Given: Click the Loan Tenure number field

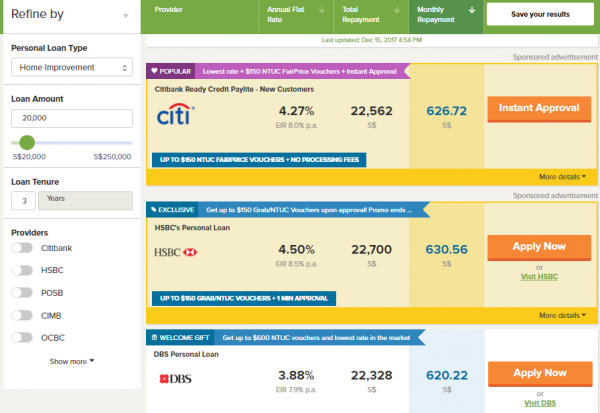Looking at the screenshot, I should [x=23, y=201].
